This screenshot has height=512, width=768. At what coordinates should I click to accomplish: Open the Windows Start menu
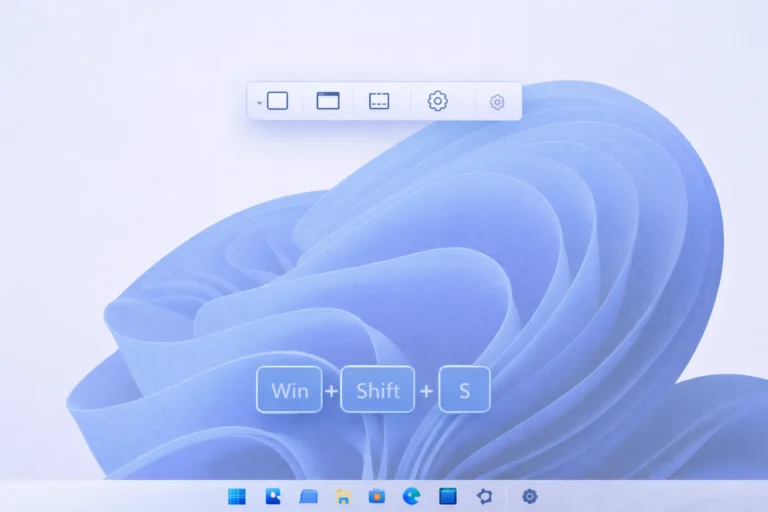237,496
